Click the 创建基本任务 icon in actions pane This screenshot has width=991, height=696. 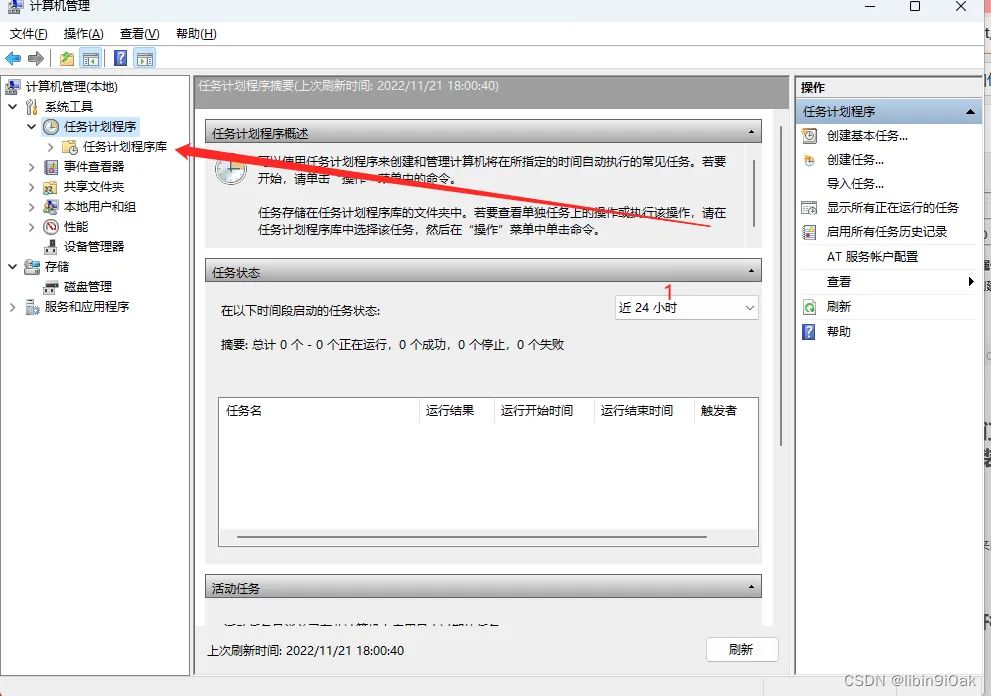click(x=809, y=135)
